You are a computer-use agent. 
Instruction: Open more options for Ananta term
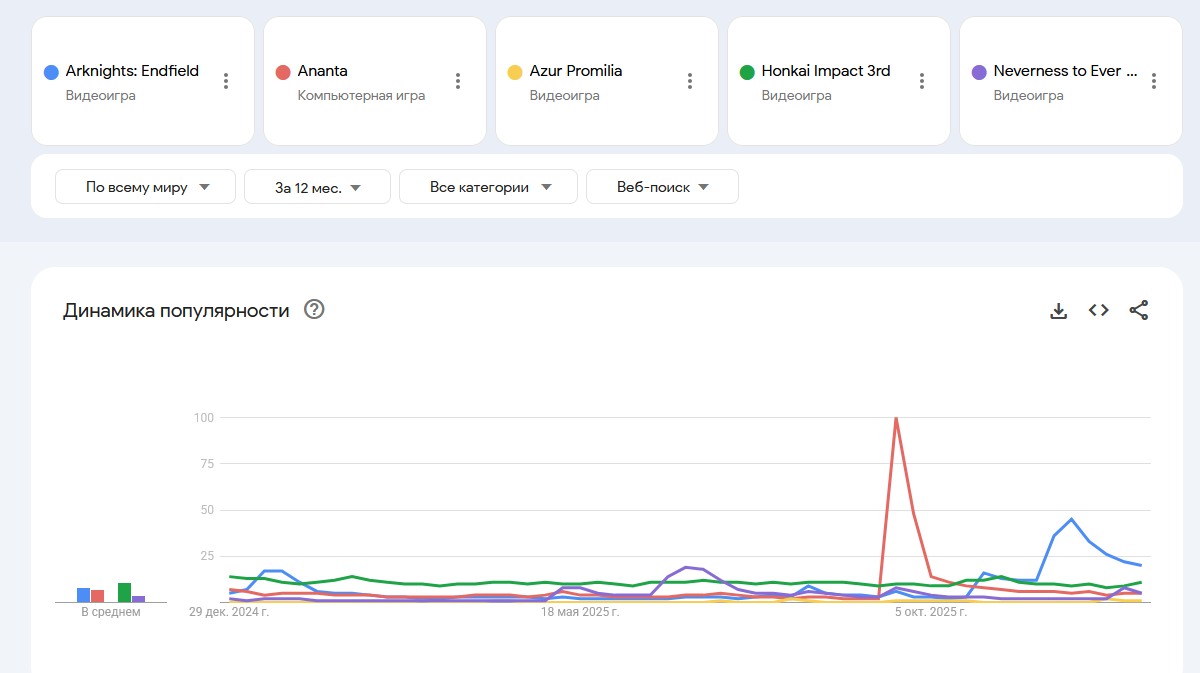click(458, 81)
